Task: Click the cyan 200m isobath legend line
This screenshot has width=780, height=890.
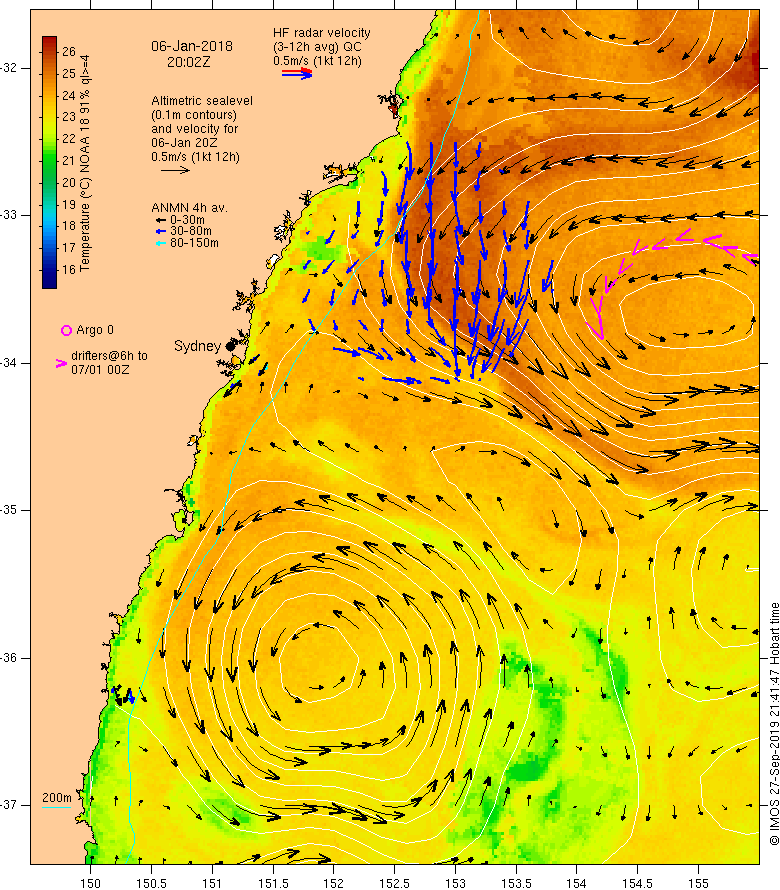Action: (x=56, y=807)
